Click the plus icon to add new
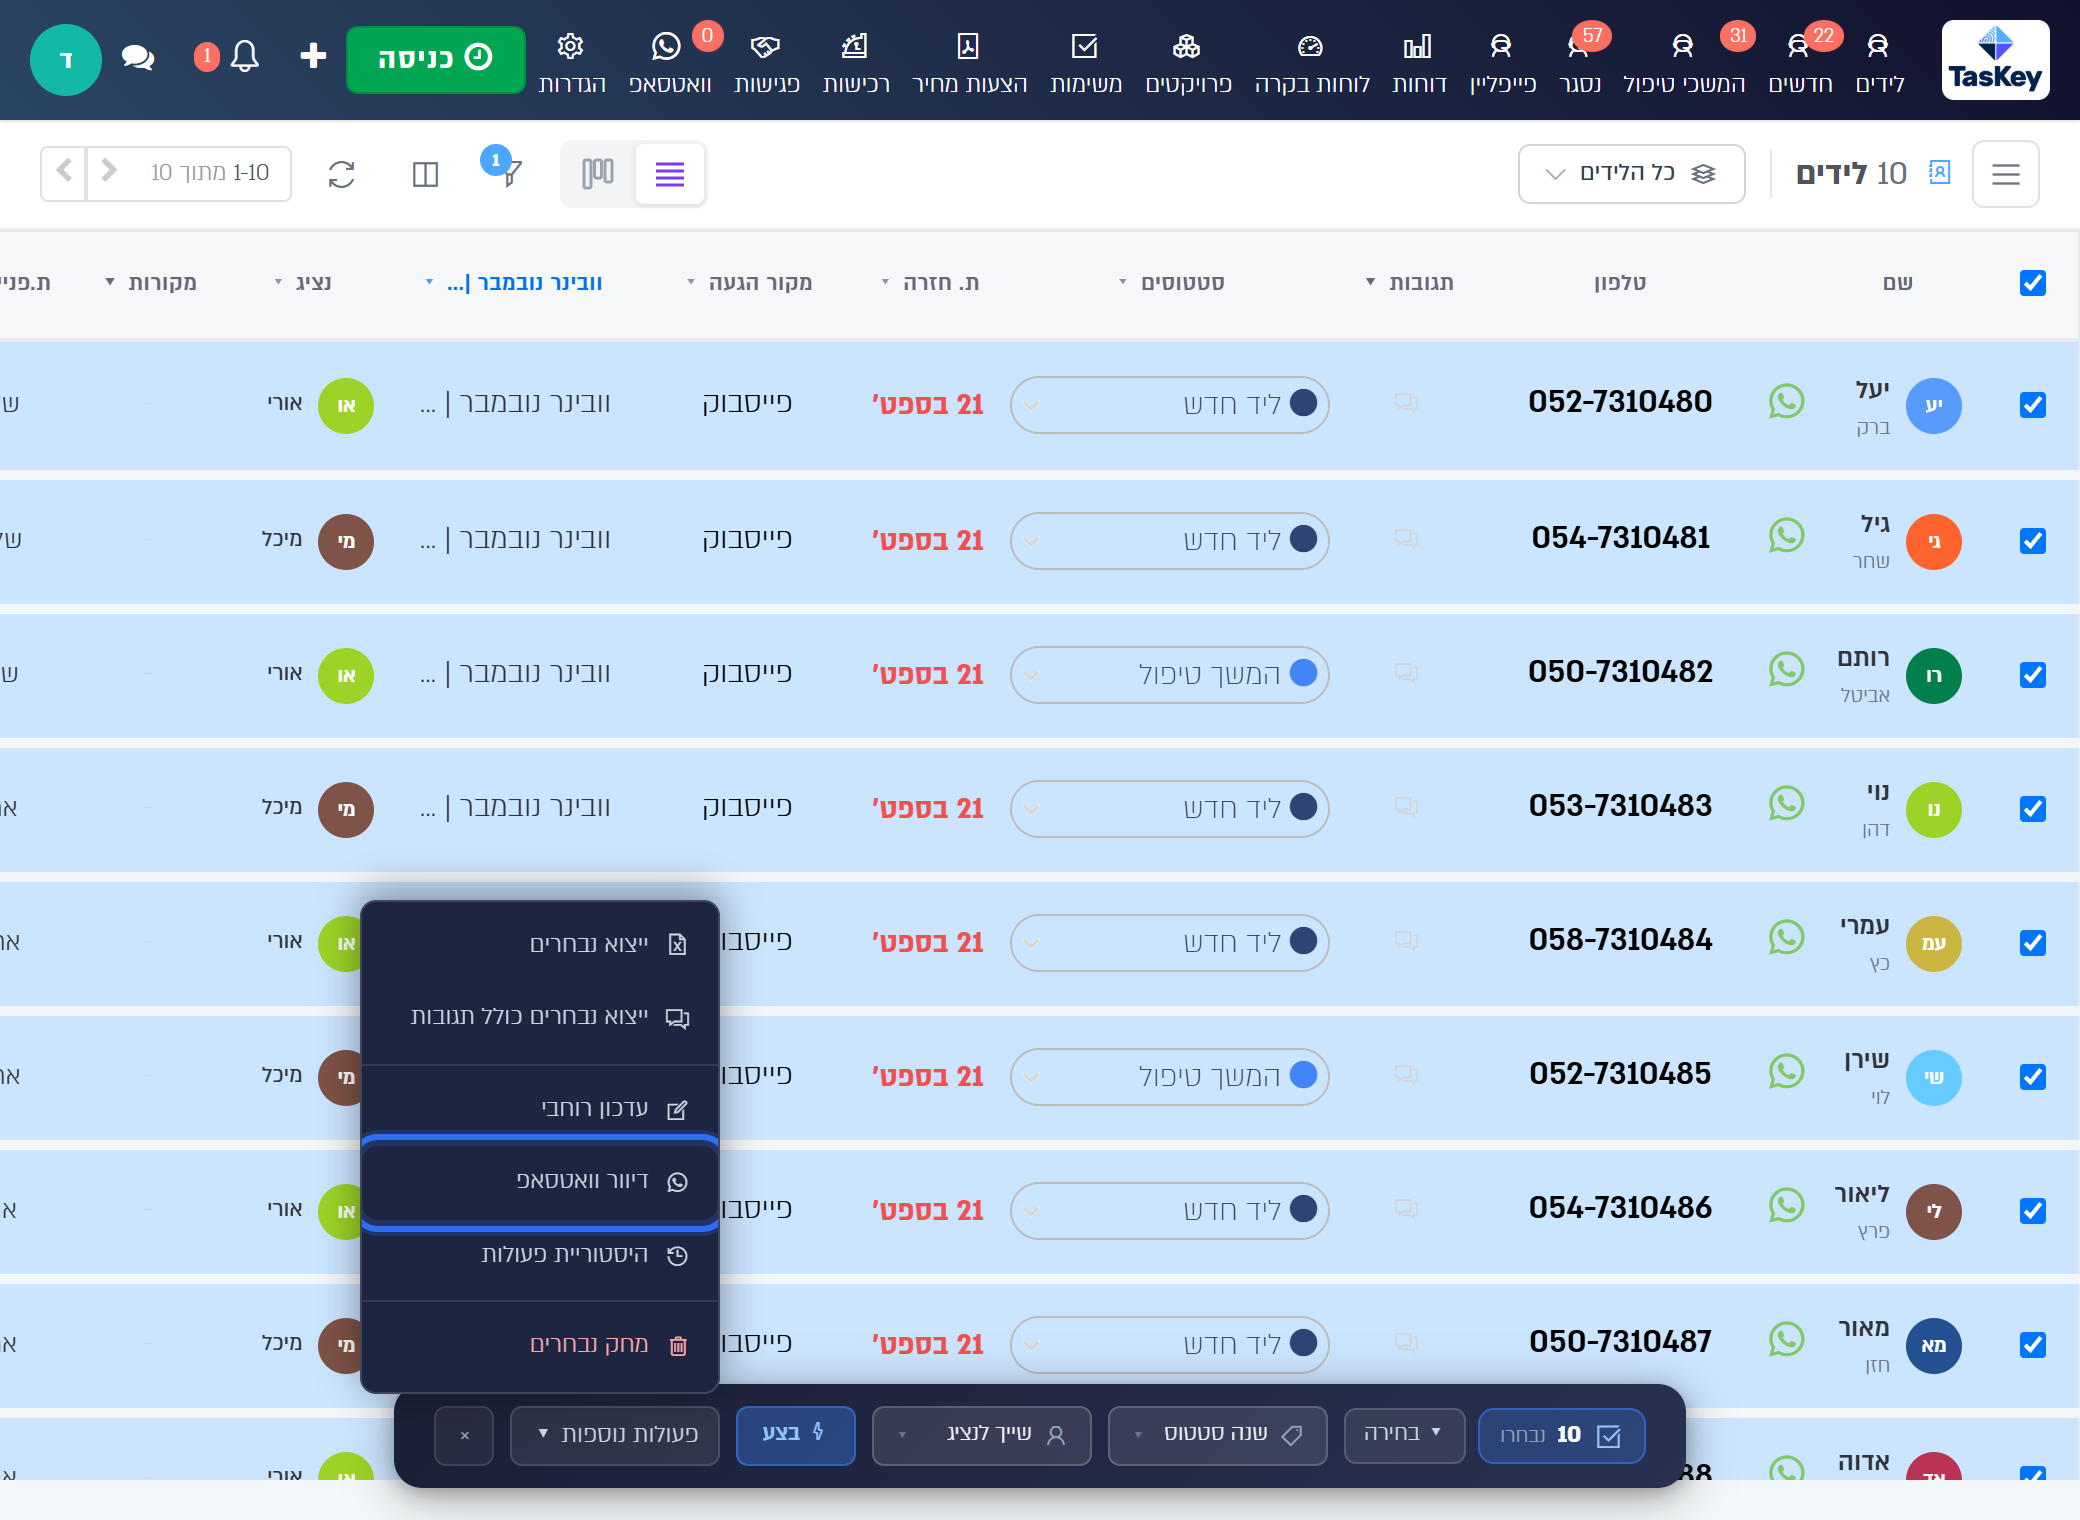 point(313,56)
